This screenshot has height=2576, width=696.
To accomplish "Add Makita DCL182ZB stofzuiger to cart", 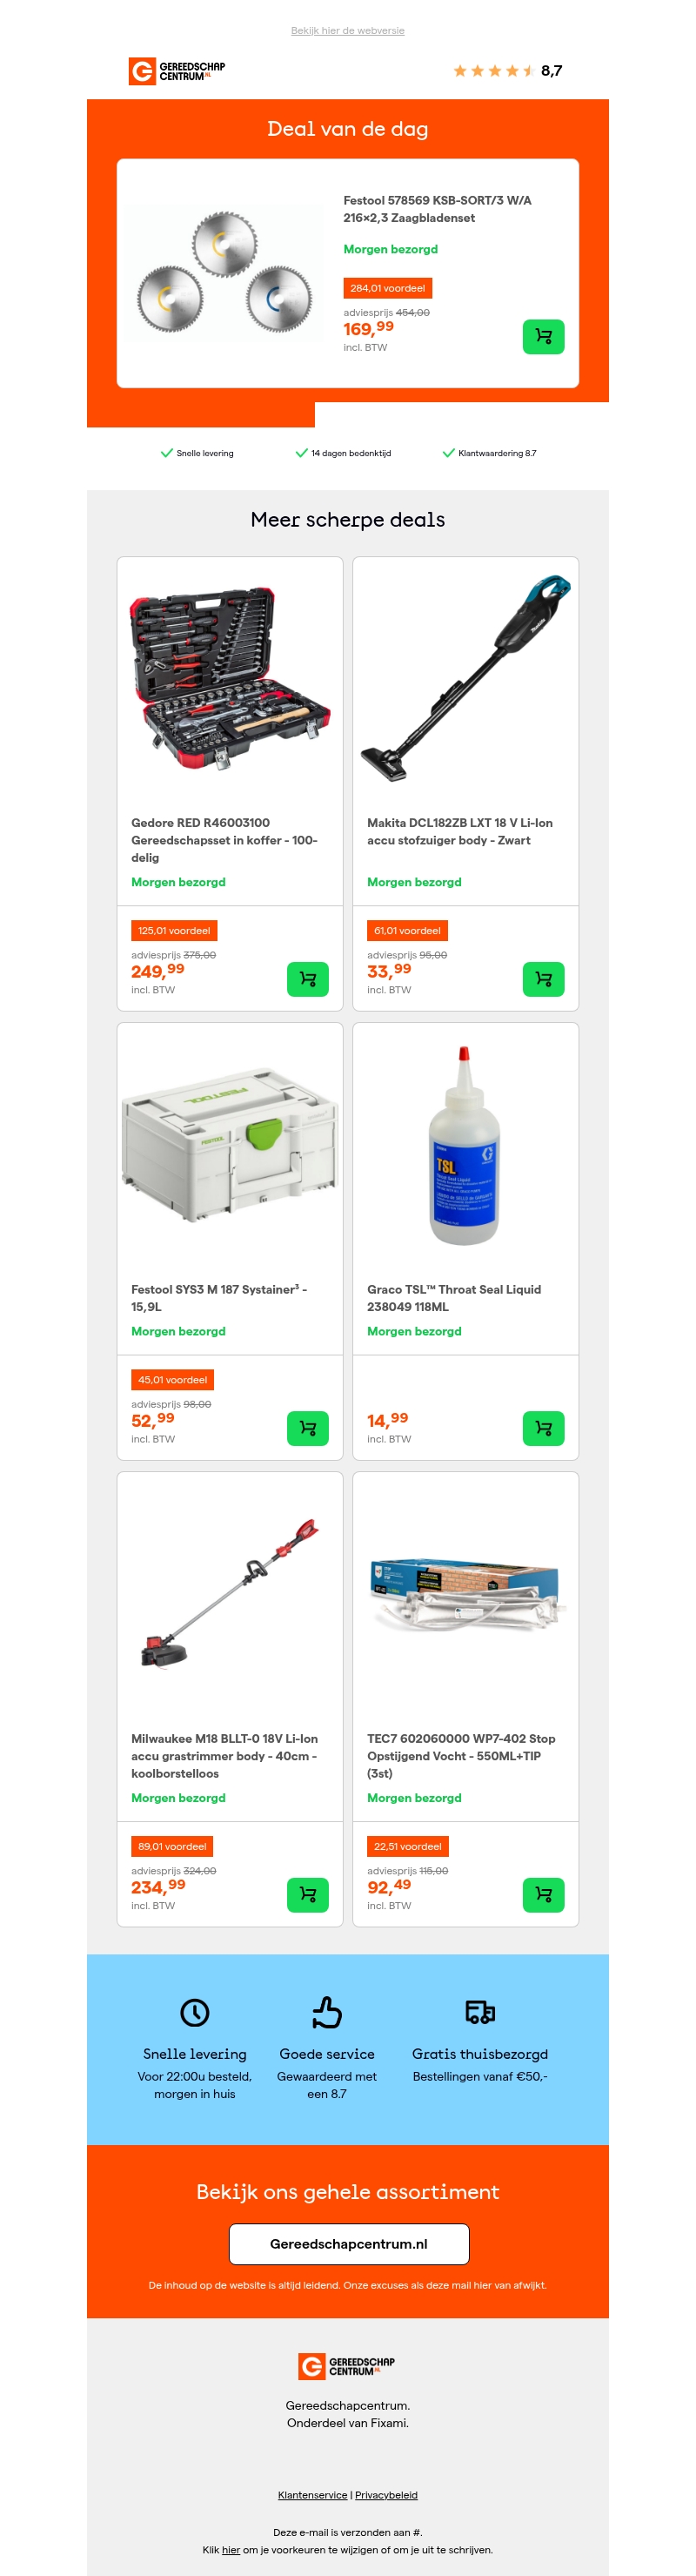I will click(x=543, y=979).
